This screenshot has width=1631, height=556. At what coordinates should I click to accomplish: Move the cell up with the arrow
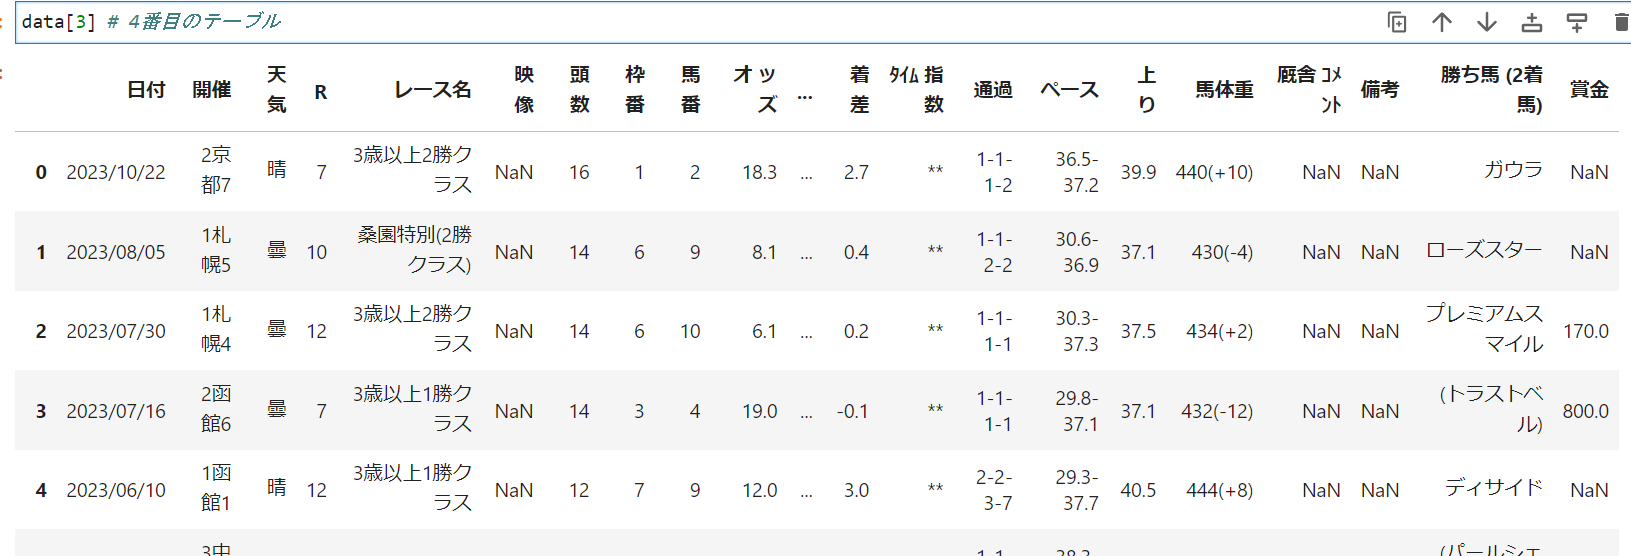click(x=1441, y=22)
